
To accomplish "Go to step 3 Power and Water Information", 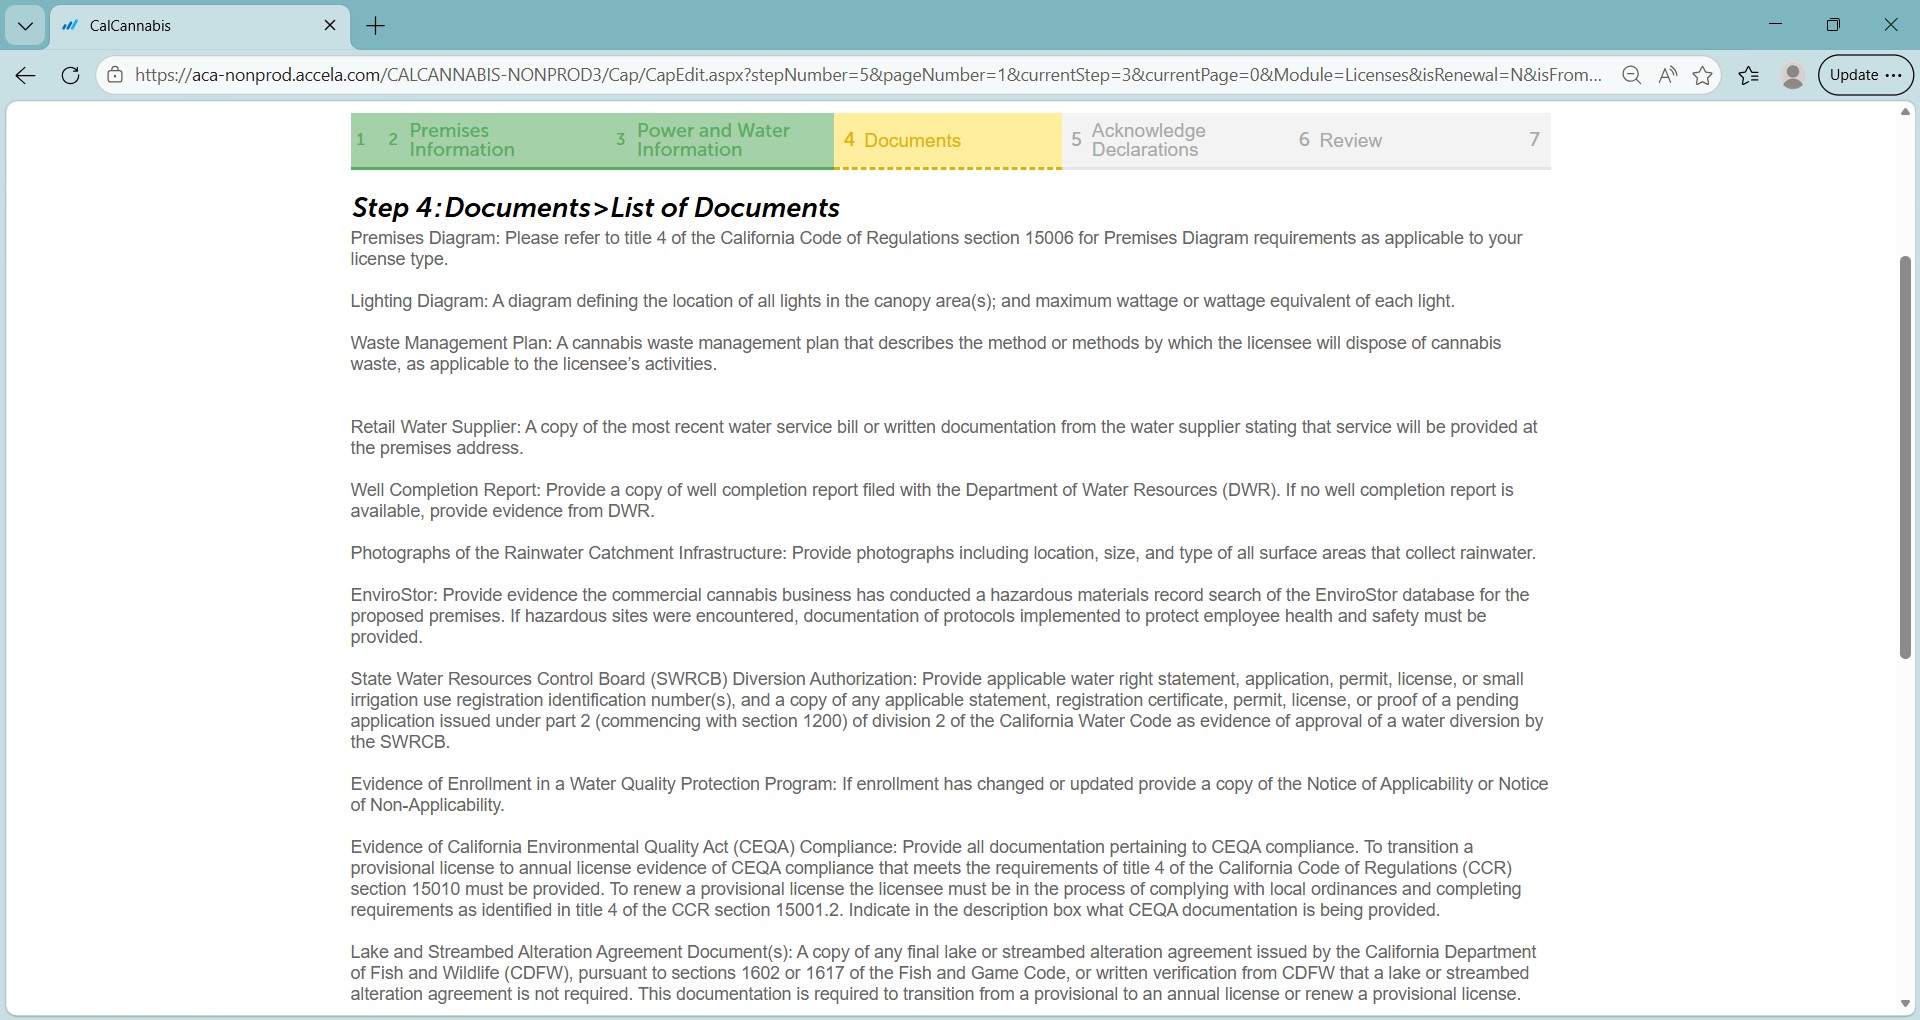I will (720, 140).
